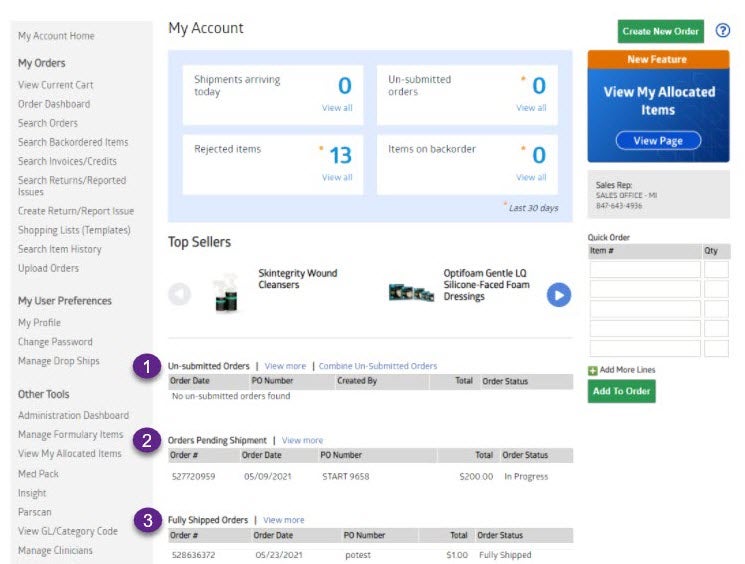The image size is (745, 564).
Task: Open Change Password in the sidebar
Action: tap(55, 342)
